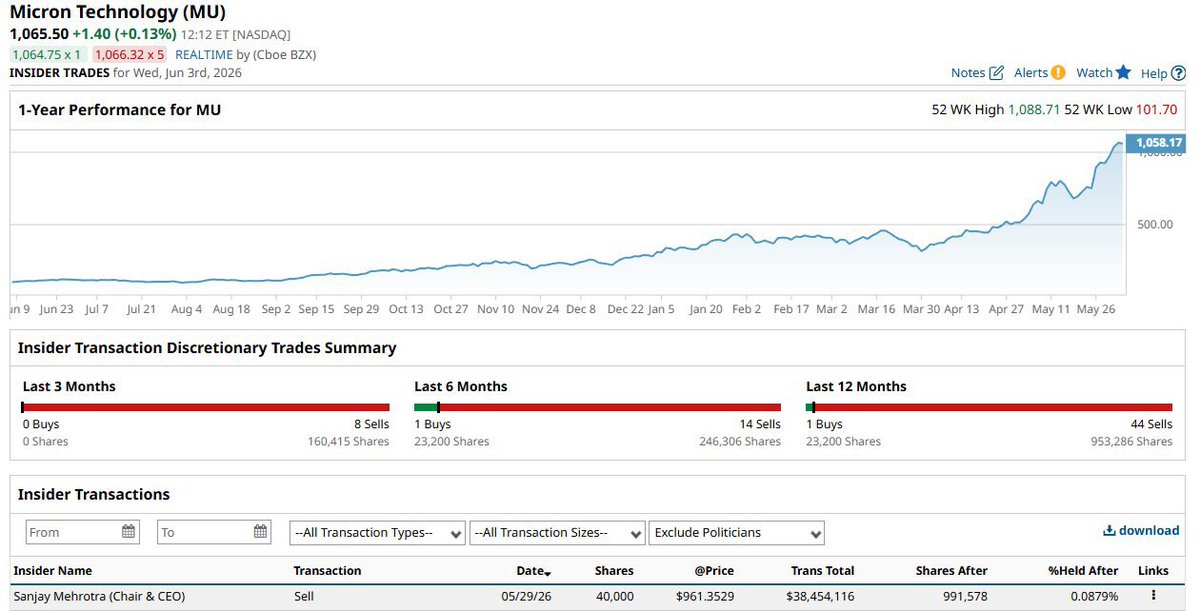Viewport: 1200px width, 611px height.
Task: Open the From date calendar icon
Action: pyautogui.click(x=129, y=532)
